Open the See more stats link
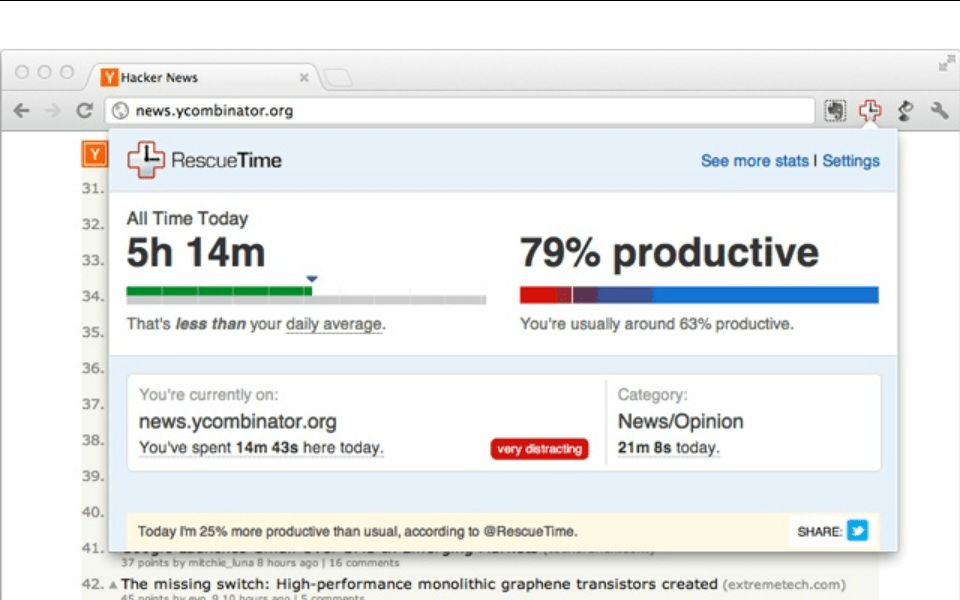The width and height of the screenshot is (960, 600). click(x=754, y=161)
